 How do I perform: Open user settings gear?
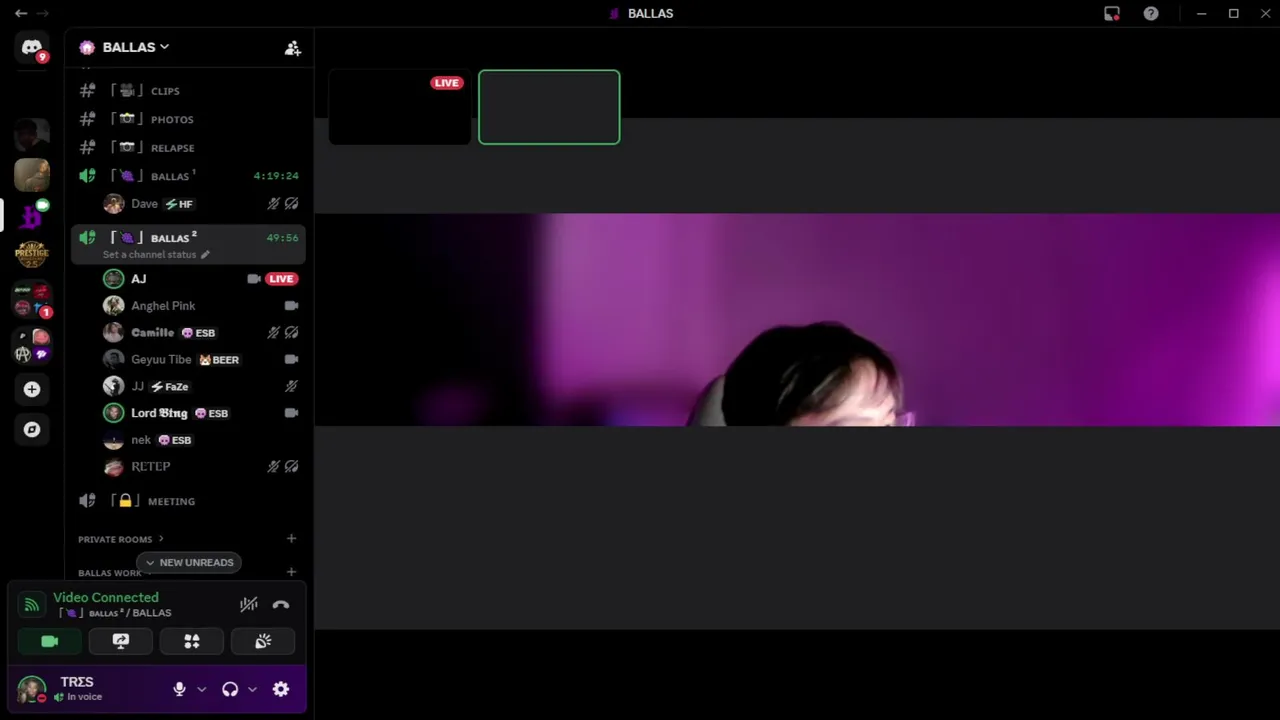(x=281, y=689)
